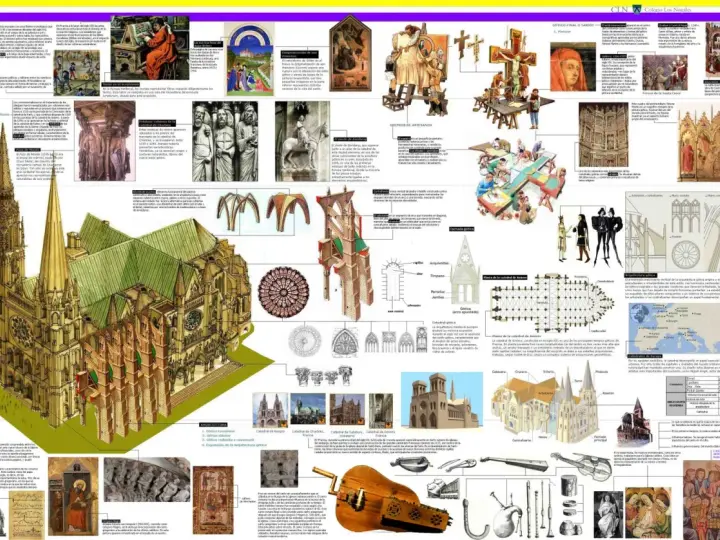Select the bagpipe instrument drawing
The height and width of the screenshot is (540, 720).
506,513
